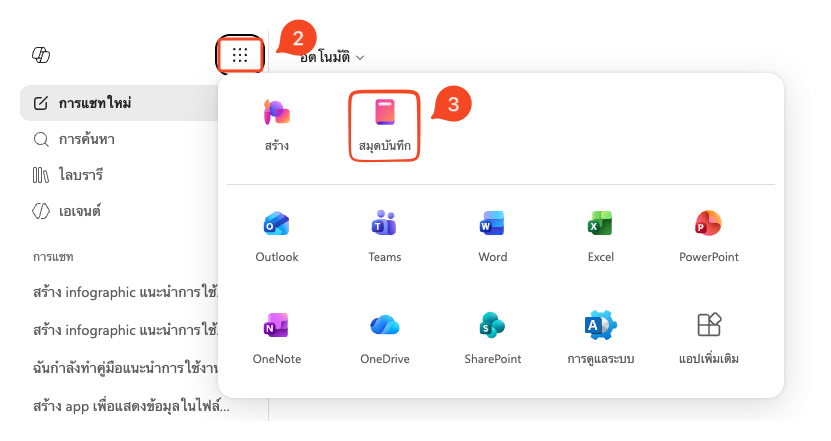831x441 pixels.
Task: Select the การแชท section heading
Action: [53, 257]
